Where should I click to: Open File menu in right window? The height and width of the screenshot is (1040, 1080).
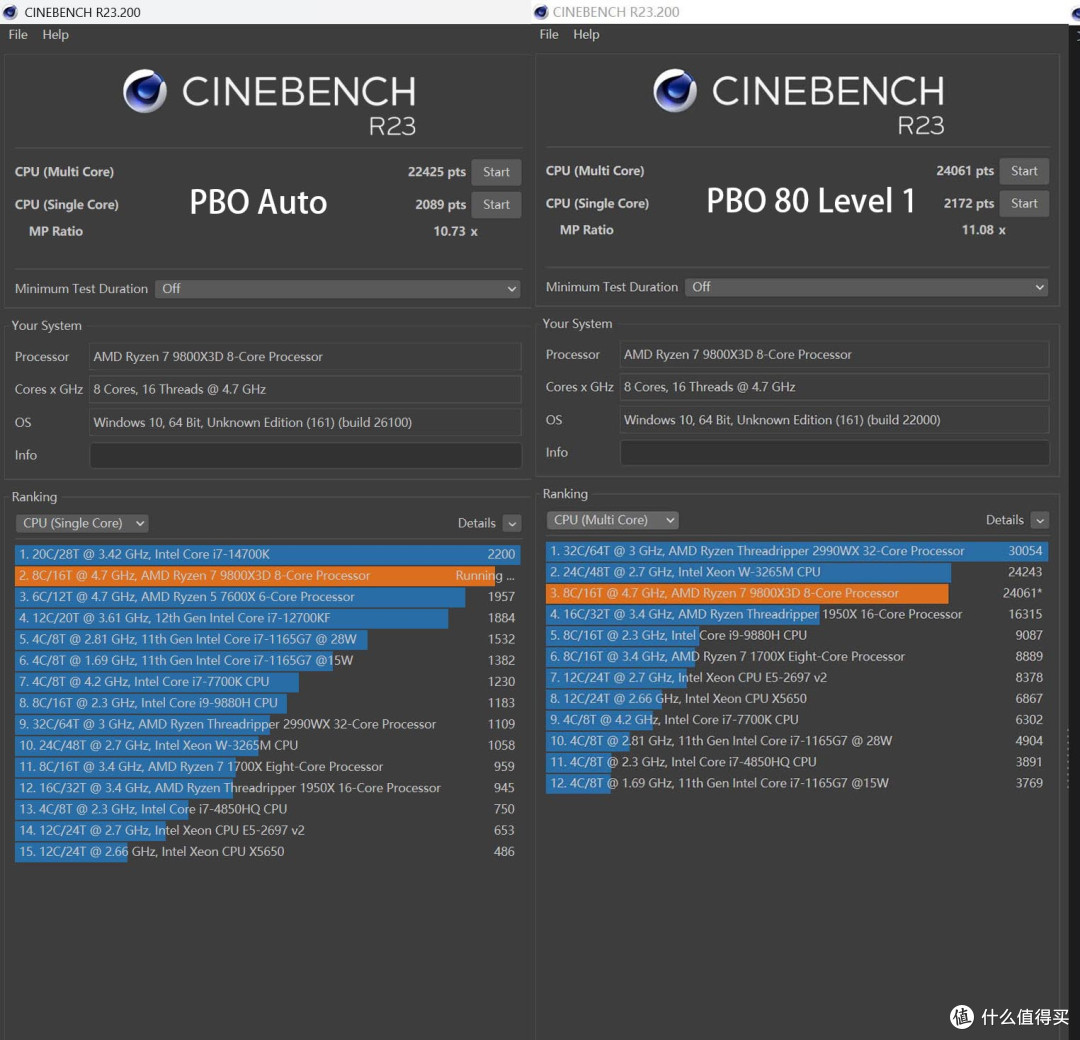pyautogui.click(x=549, y=34)
